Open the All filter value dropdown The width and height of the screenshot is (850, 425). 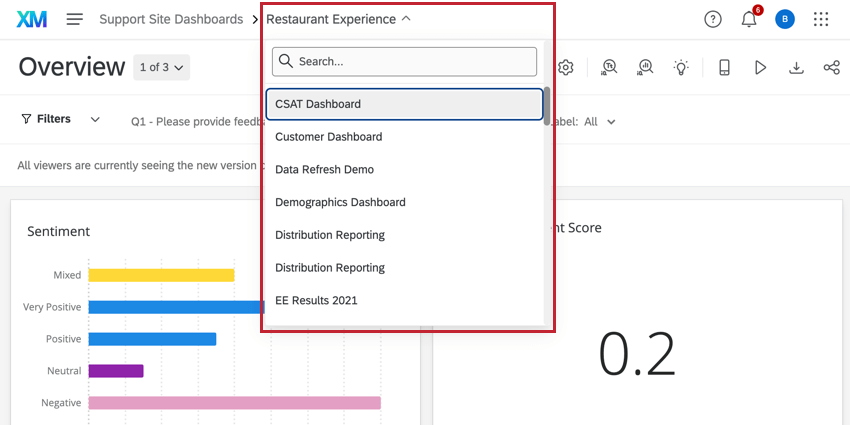click(x=599, y=122)
